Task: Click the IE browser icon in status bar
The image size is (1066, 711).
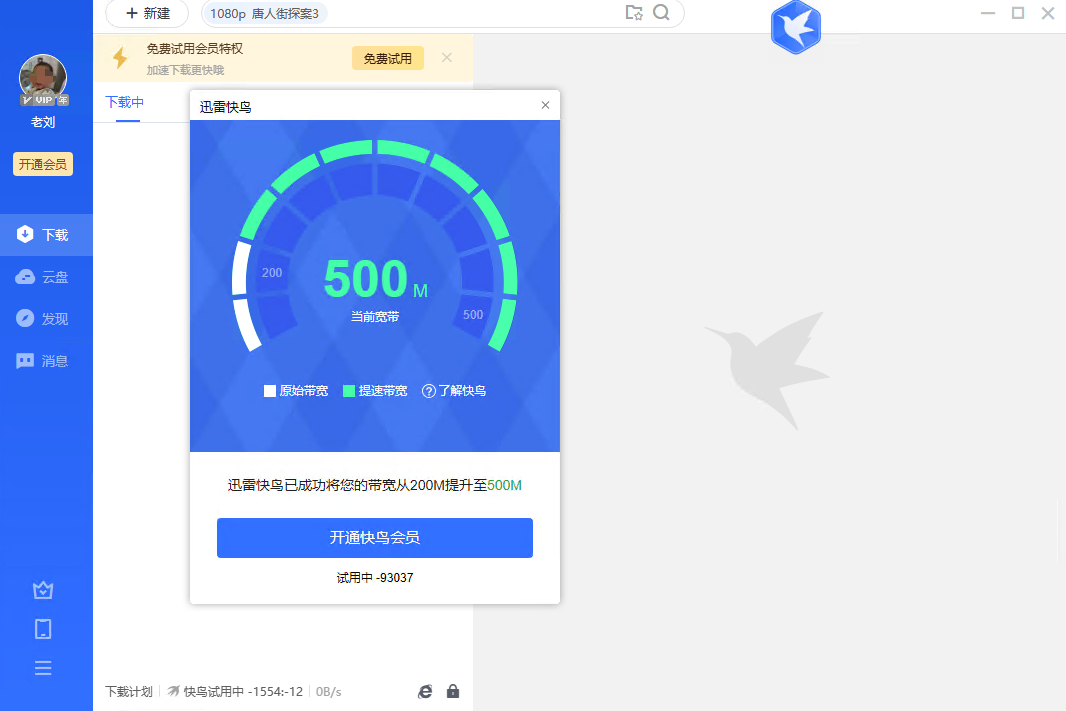Action: pyautogui.click(x=425, y=691)
